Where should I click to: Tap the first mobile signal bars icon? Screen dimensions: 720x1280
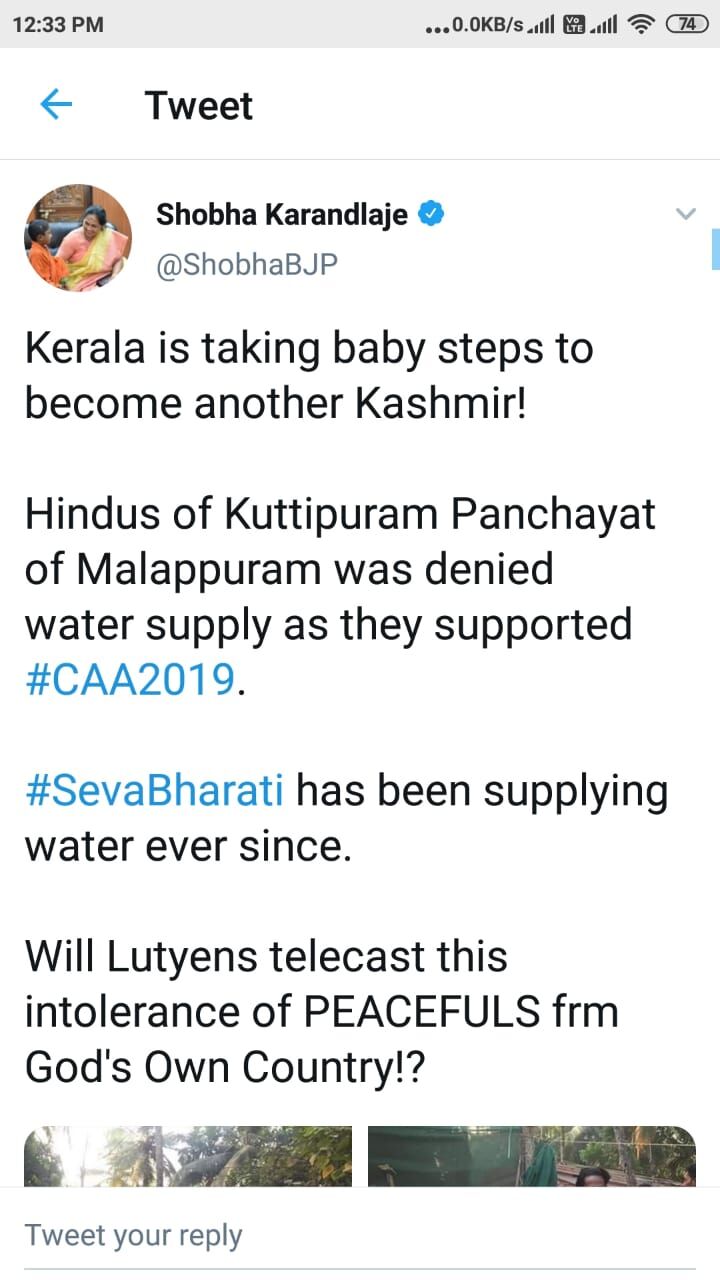(x=541, y=24)
